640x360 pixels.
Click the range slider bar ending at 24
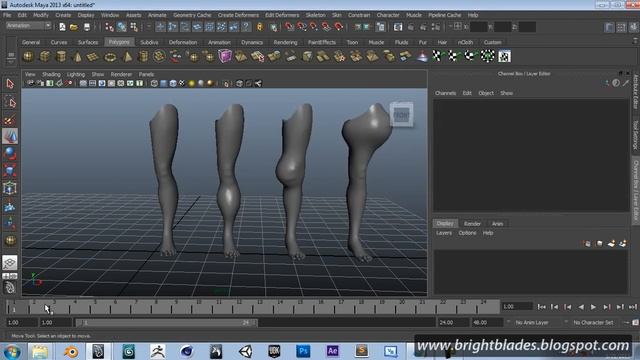[x=167, y=322]
